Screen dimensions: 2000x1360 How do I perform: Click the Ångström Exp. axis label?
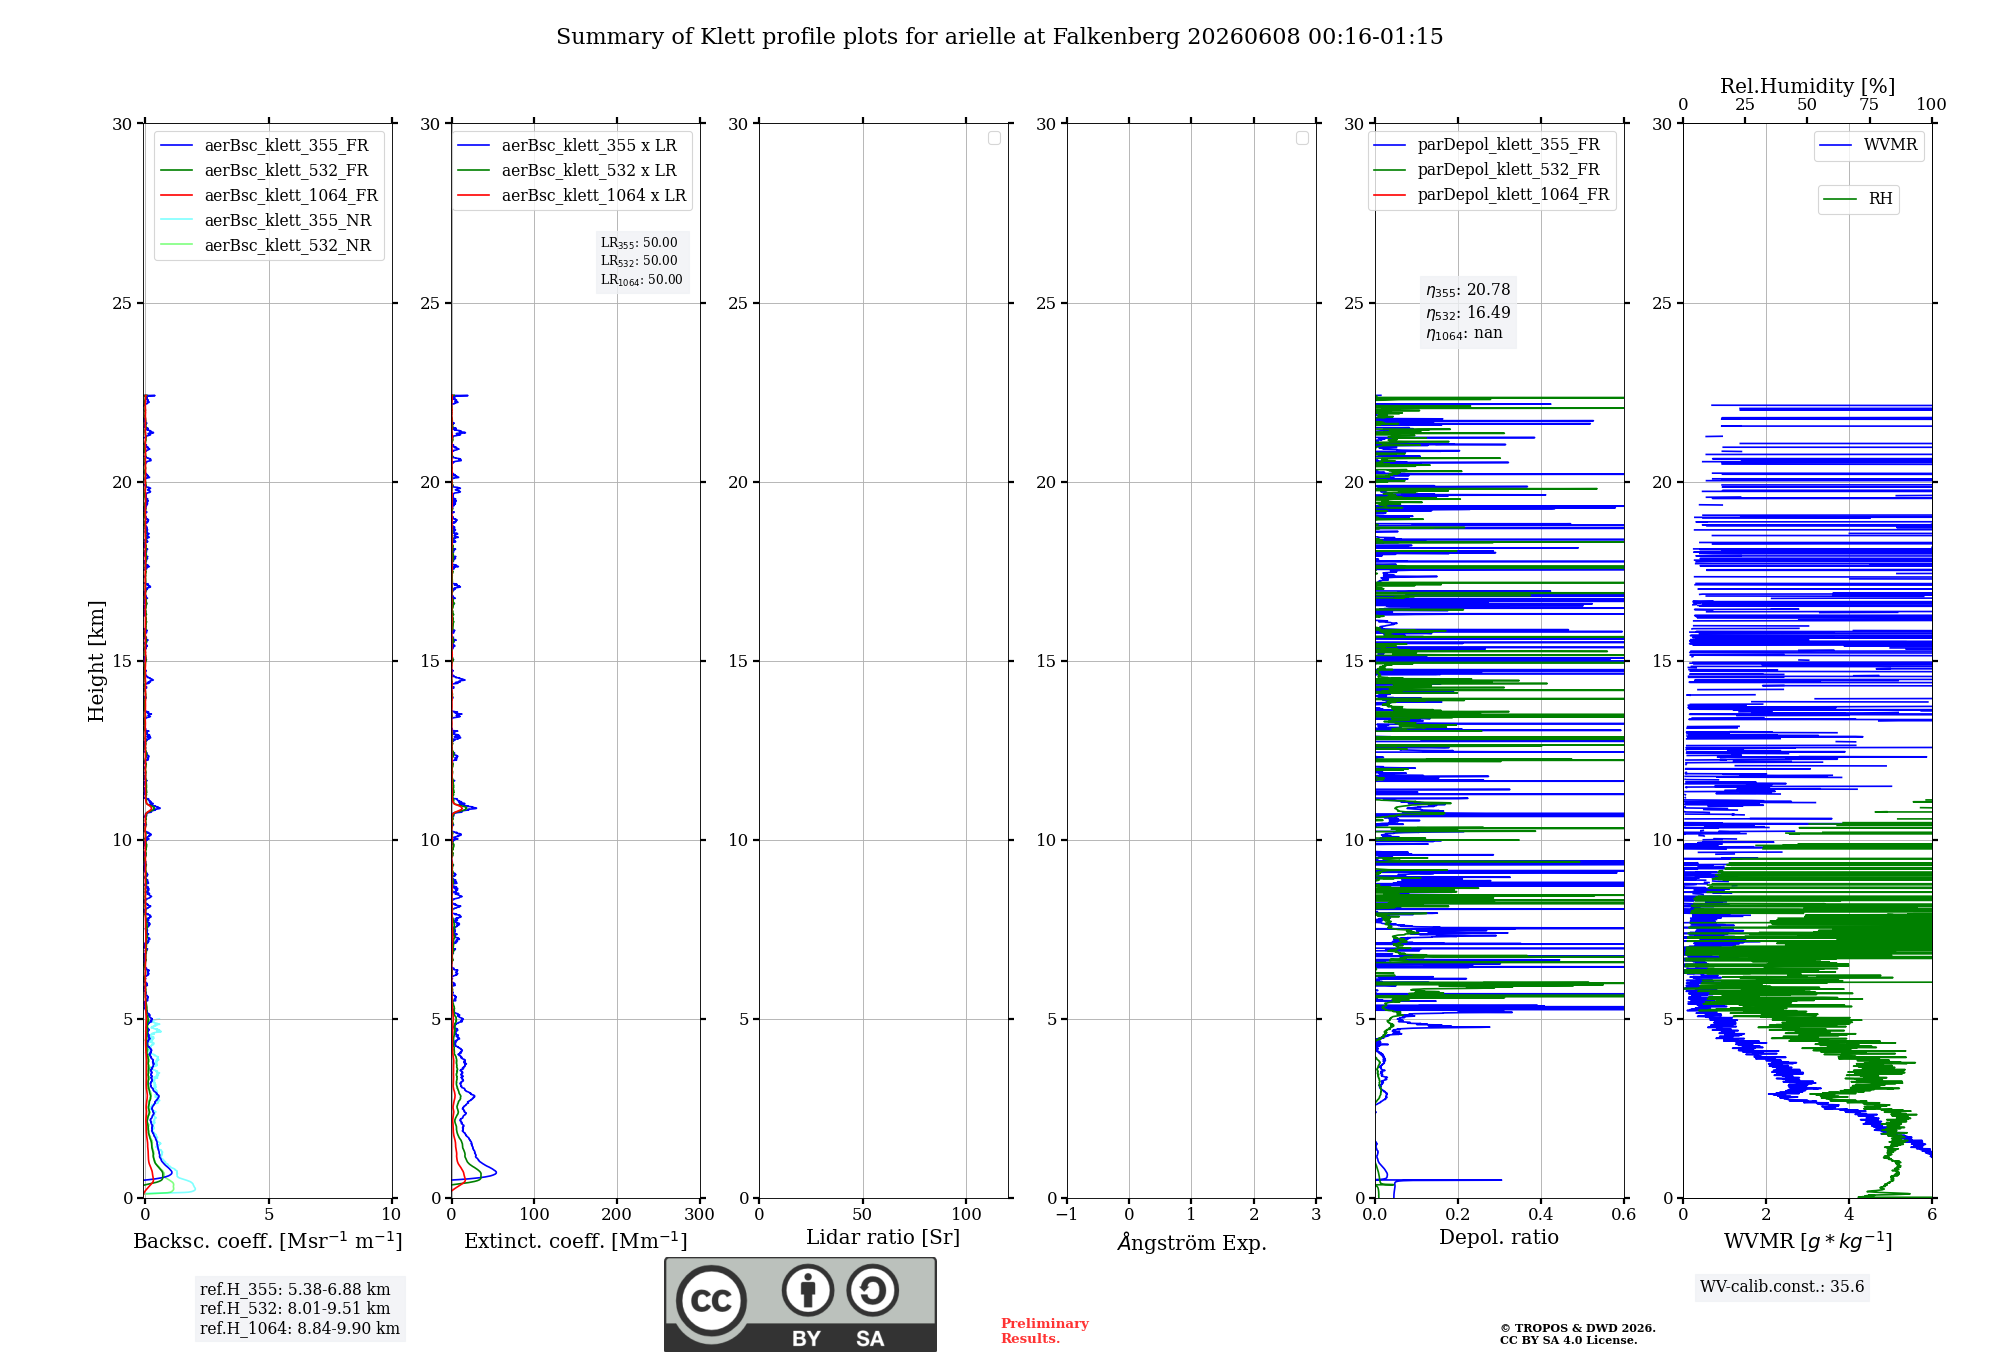(x=1192, y=1242)
